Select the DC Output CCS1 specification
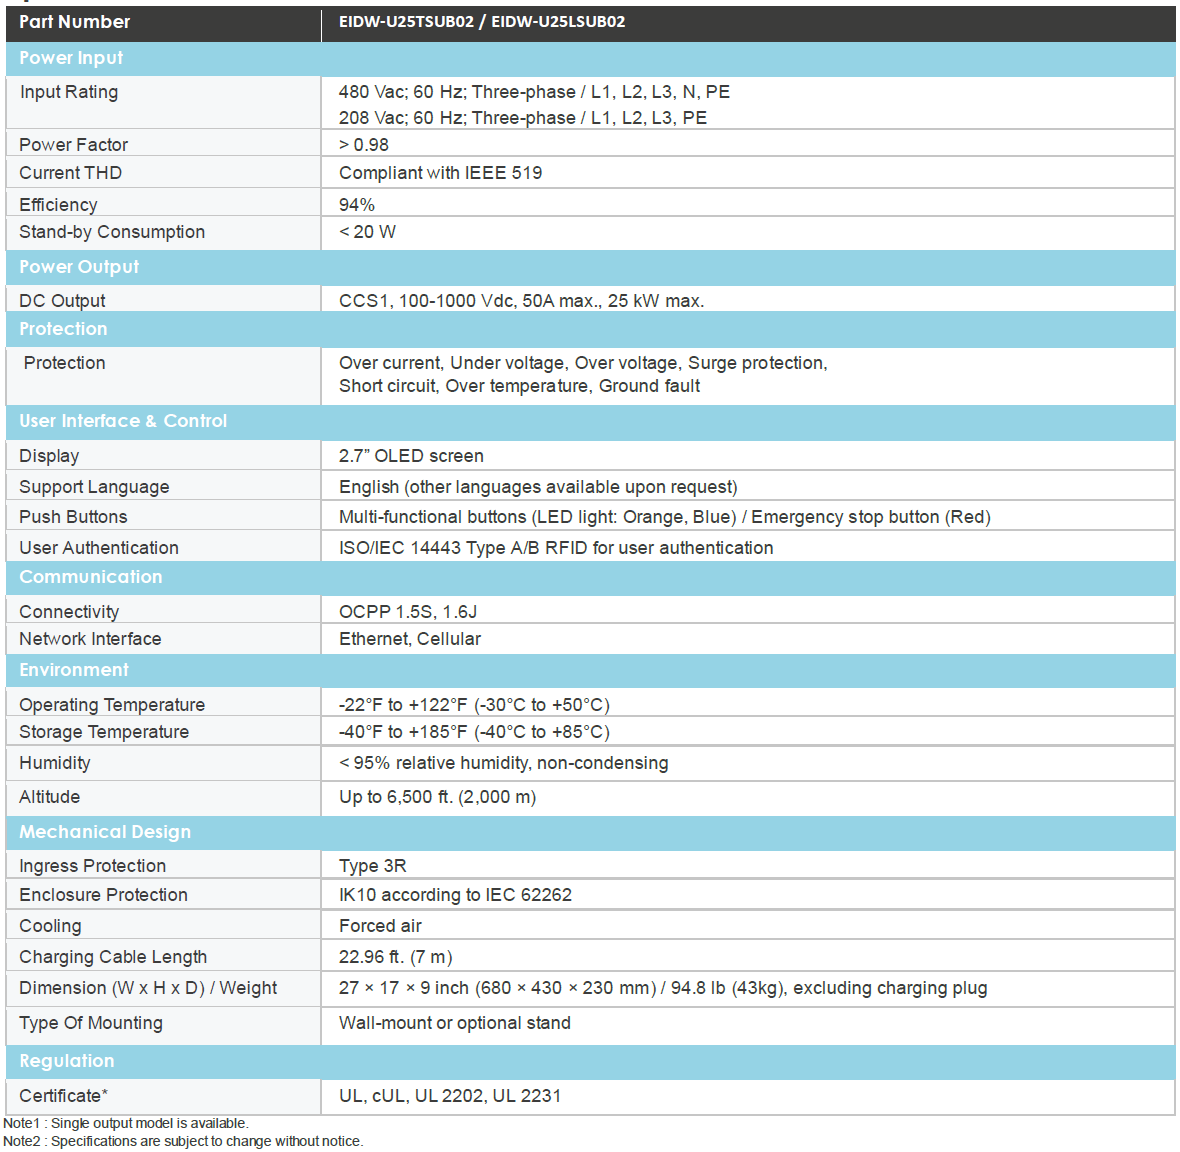The image size is (1180, 1152). tap(521, 301)
